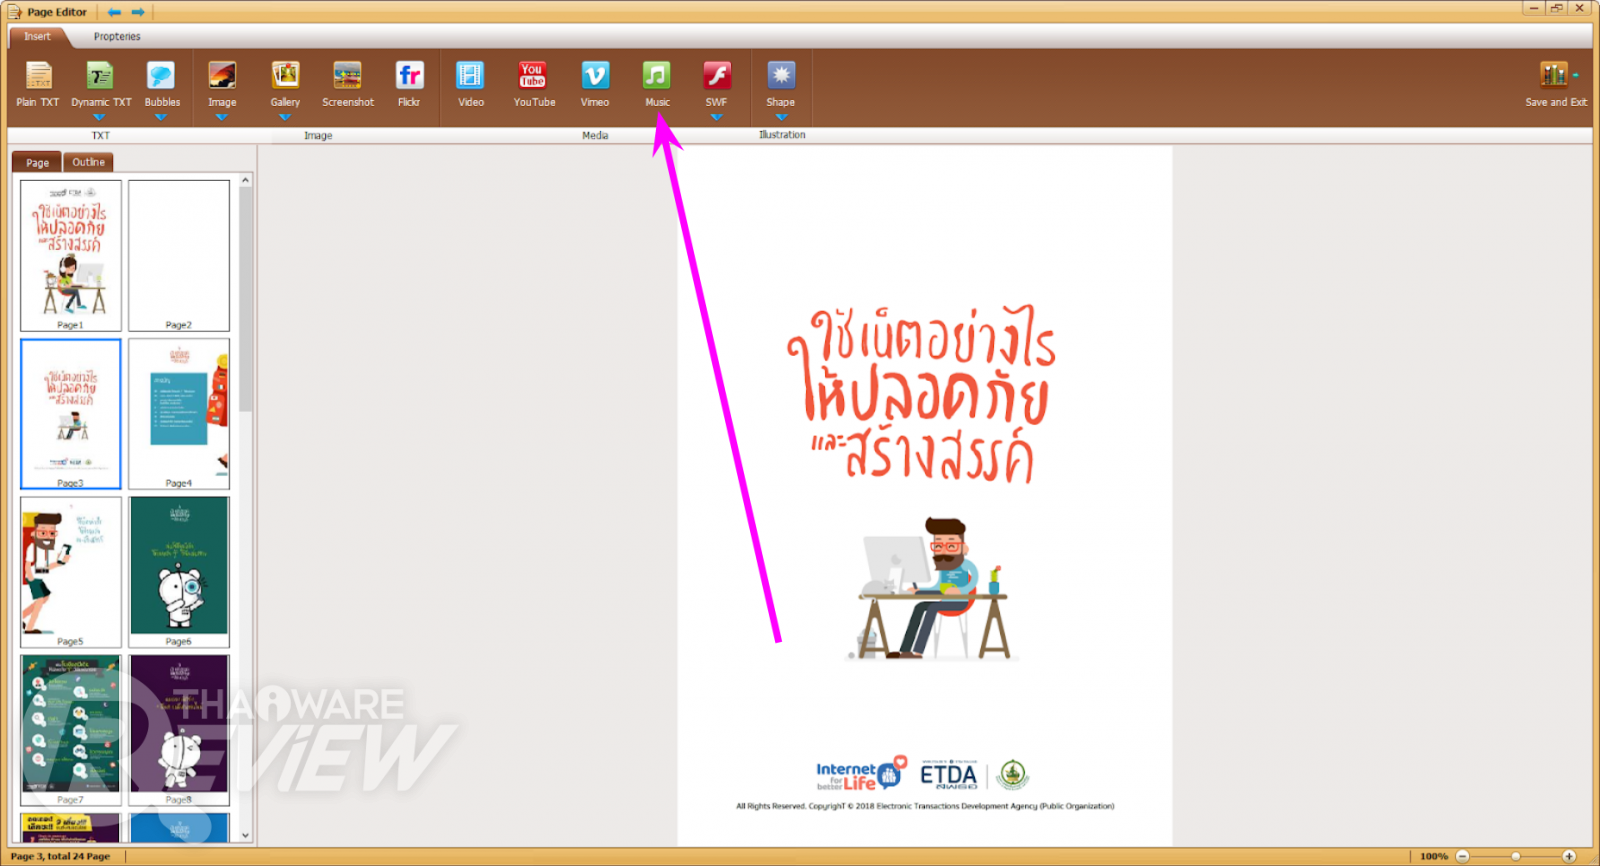Screen dimensions: 1600x866
Task: Open the Page4 thumbnail
Action: 179,414
